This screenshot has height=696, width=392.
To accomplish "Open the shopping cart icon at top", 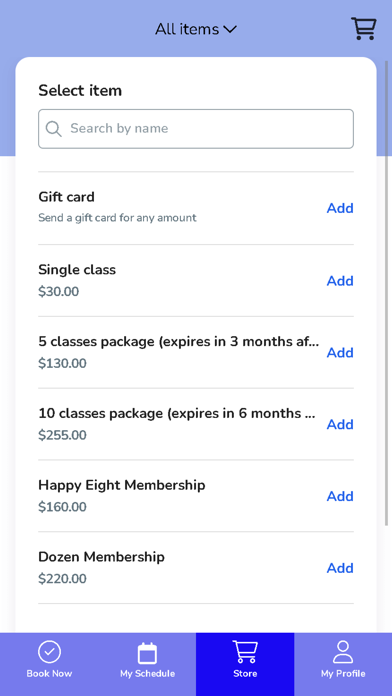I will coord(364,29).
